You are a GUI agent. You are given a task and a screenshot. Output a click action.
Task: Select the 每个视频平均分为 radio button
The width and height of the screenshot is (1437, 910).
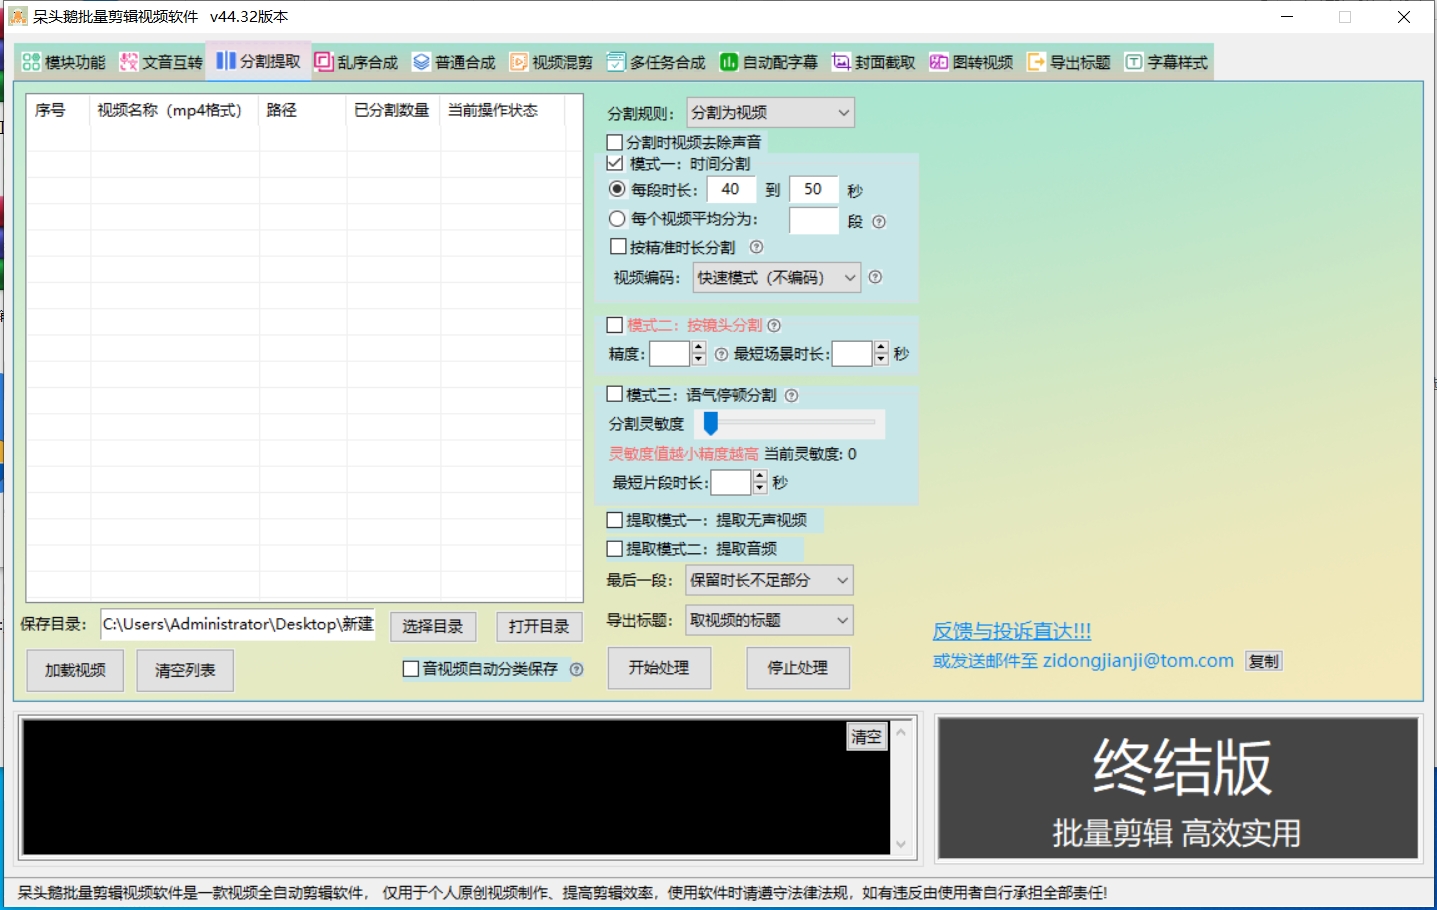pos(617,218)
